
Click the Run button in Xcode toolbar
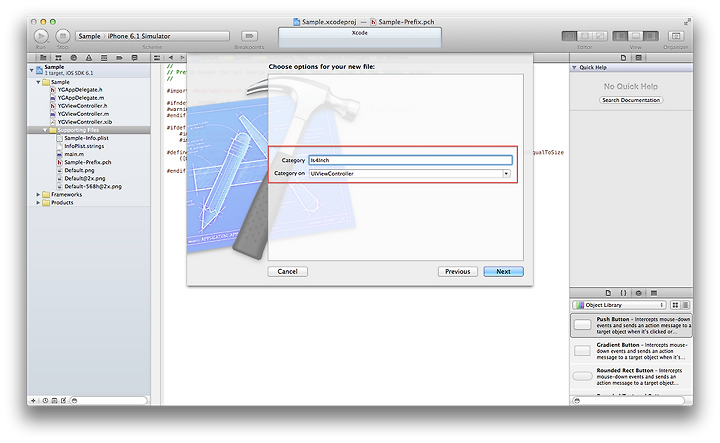point(41,36)
